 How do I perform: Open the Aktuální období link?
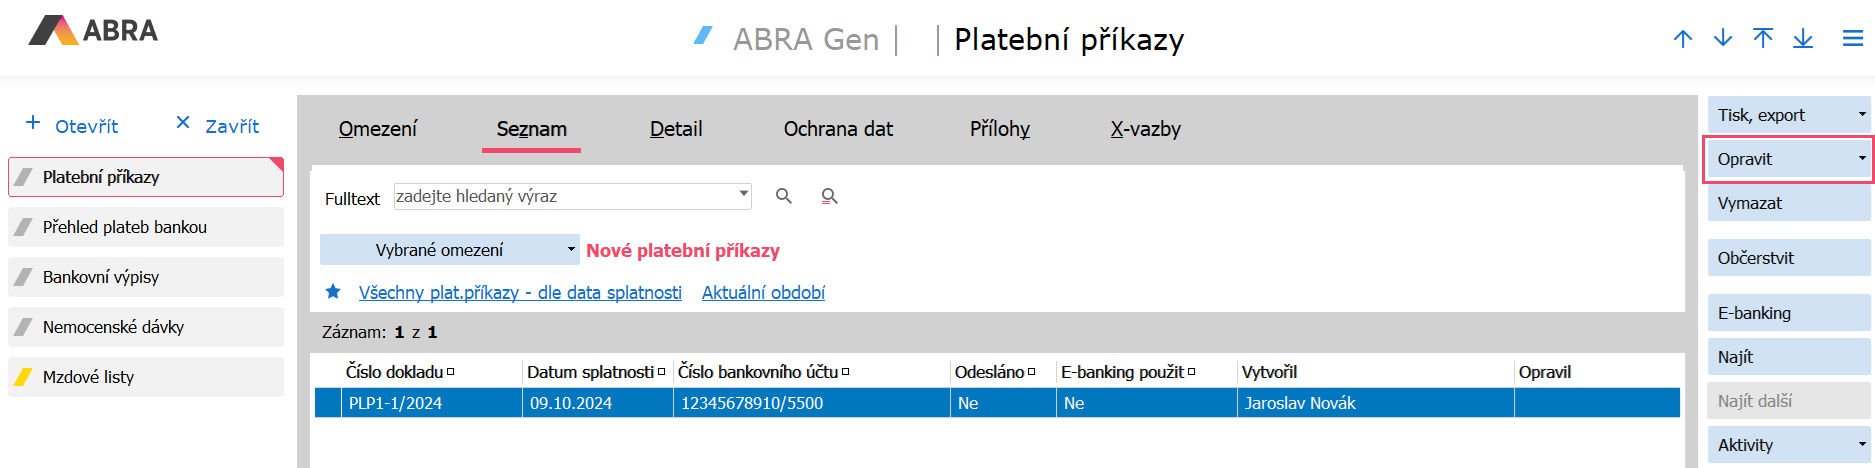pyautogui.click(x=763, y=292)
